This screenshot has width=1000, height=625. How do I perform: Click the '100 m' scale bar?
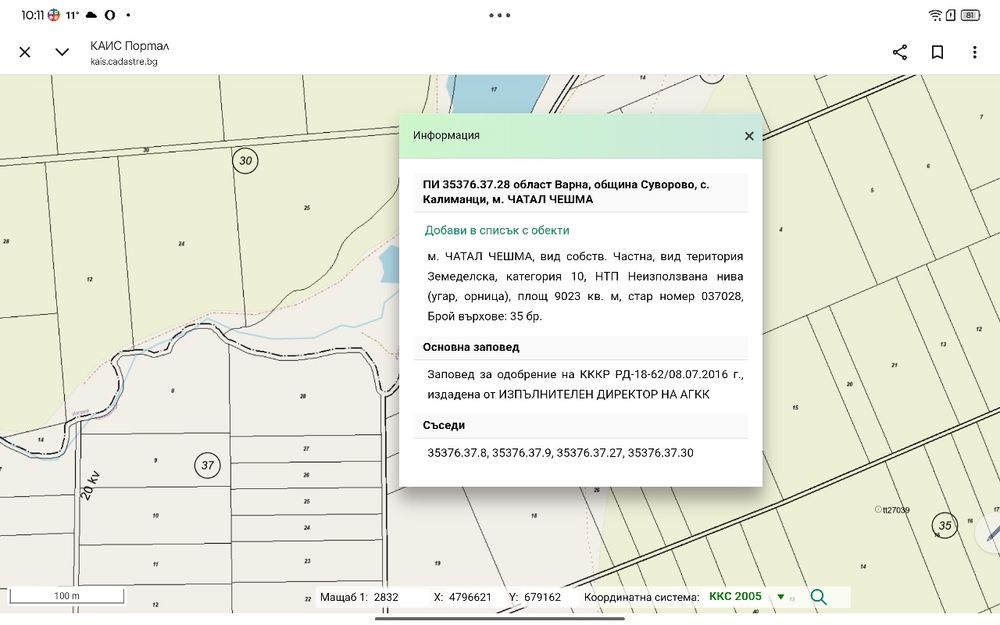(67, 596)
